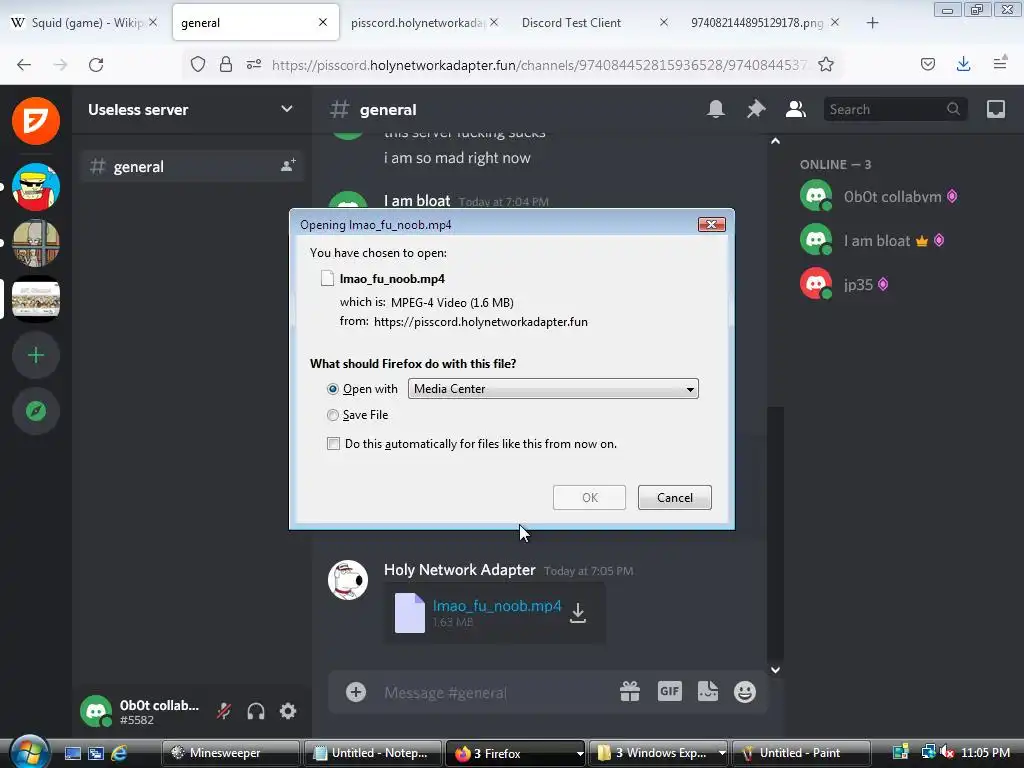Go back to the previous page
The height and width of the screenshot is (768, 1024).
point(24,65)
